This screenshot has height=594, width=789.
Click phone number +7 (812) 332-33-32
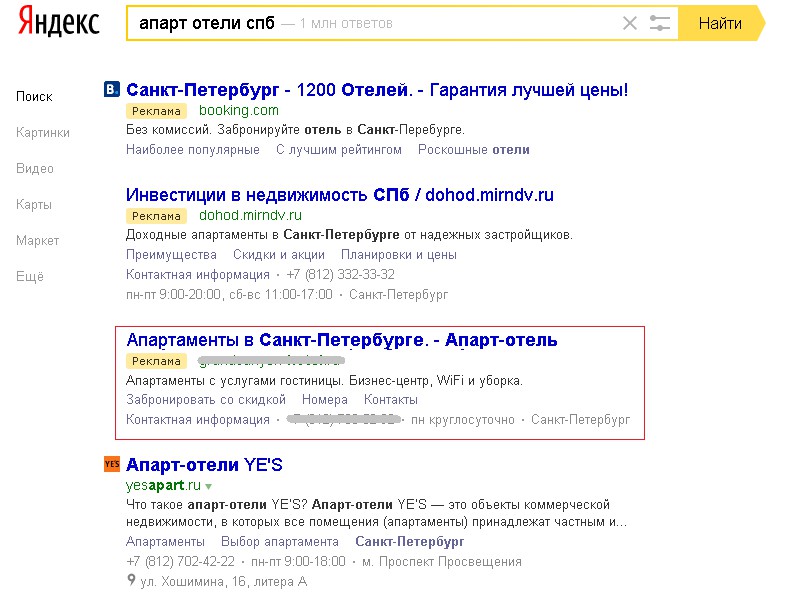[341, 274]
